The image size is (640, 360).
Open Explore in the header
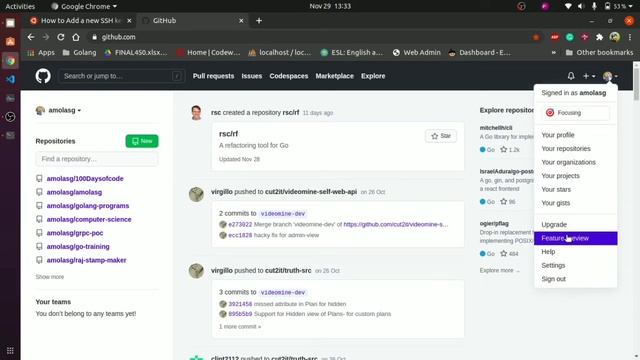[x=373, y=76]
